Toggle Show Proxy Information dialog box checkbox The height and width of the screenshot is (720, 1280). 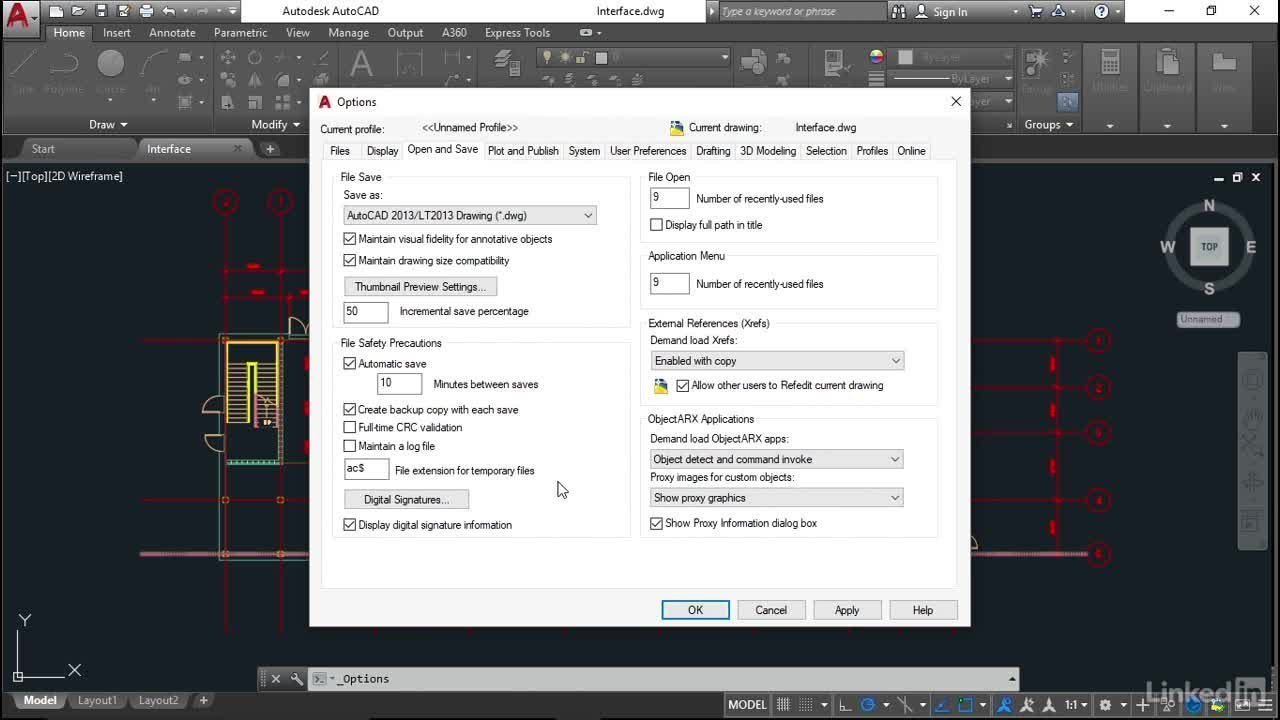point(657,523)
